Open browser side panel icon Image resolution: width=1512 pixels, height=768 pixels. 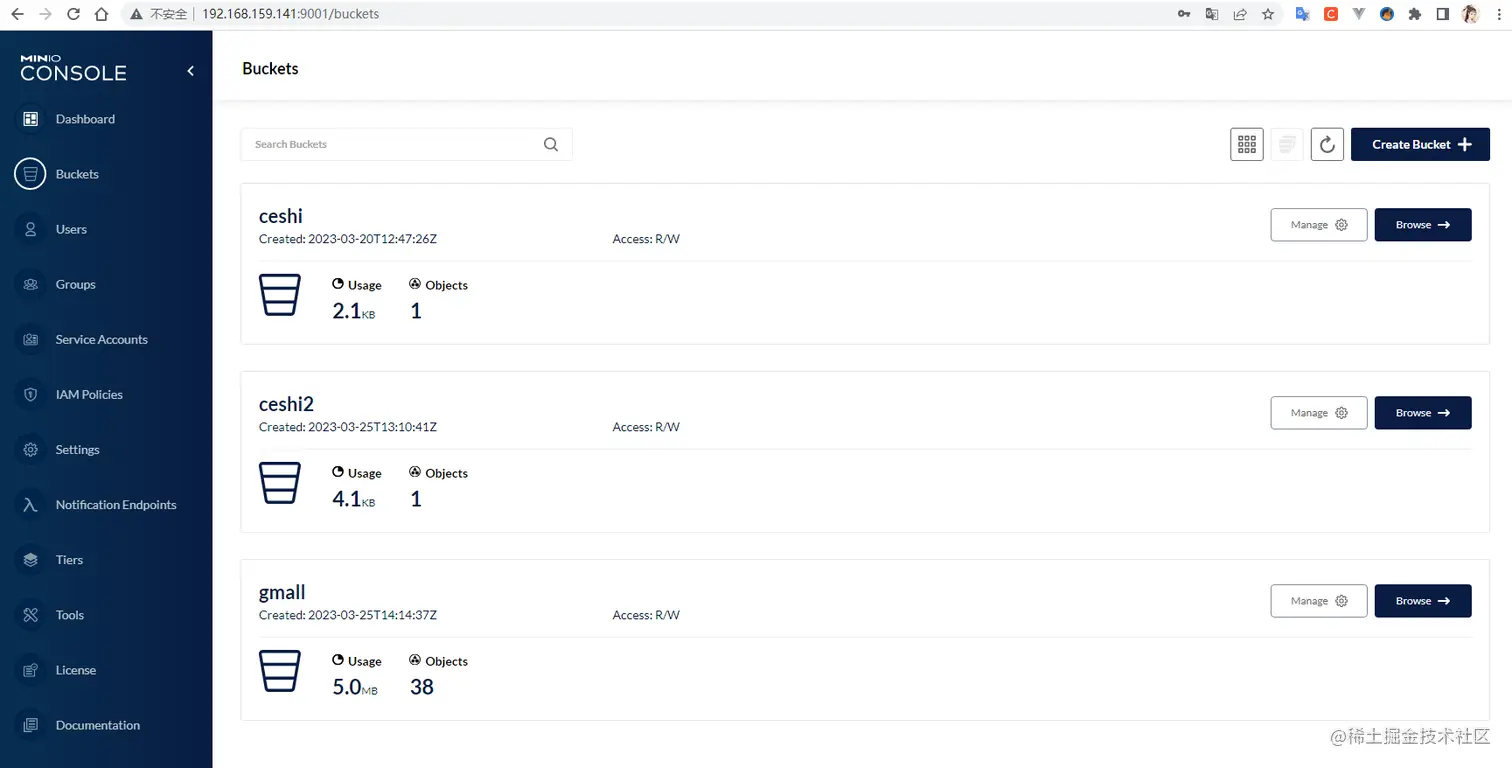pos(1443,14)
